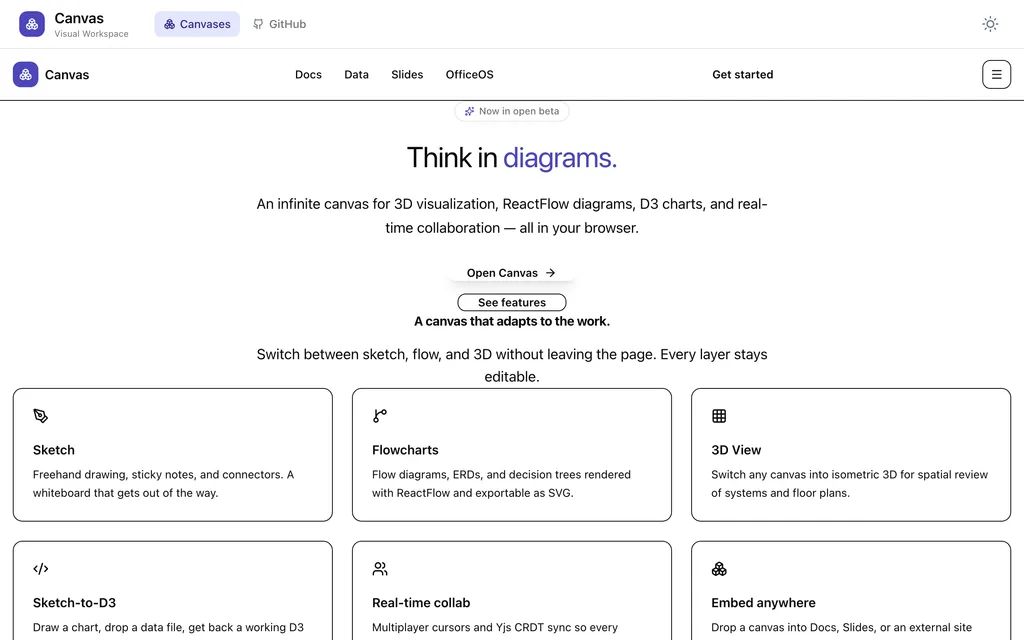Select the Real-time collab card title
The height and width of the screenshot is (640, 1024).
[x=421, y=603]
